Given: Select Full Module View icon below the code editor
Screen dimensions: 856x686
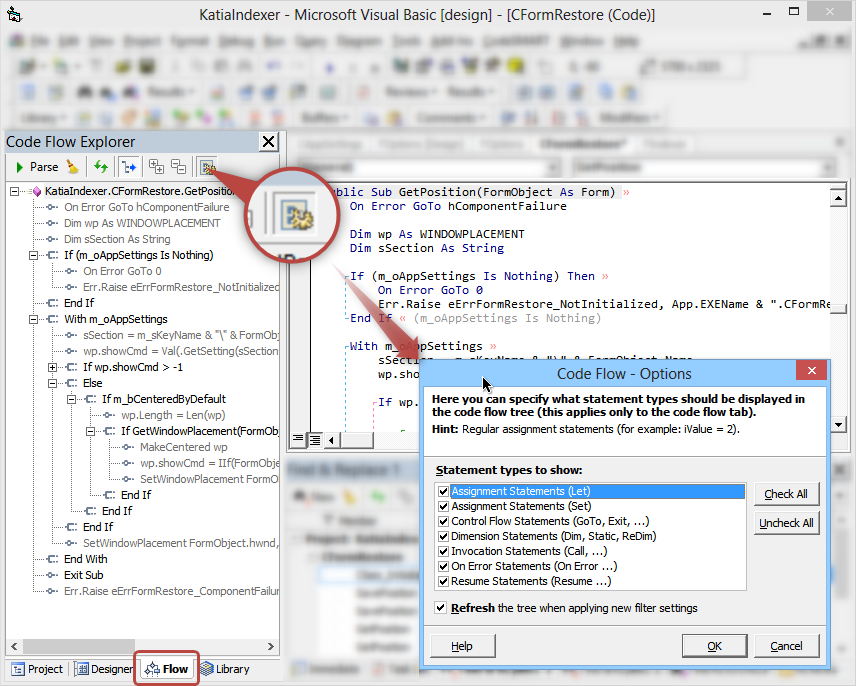Looking at the screenshot, I should click(316, 440).
